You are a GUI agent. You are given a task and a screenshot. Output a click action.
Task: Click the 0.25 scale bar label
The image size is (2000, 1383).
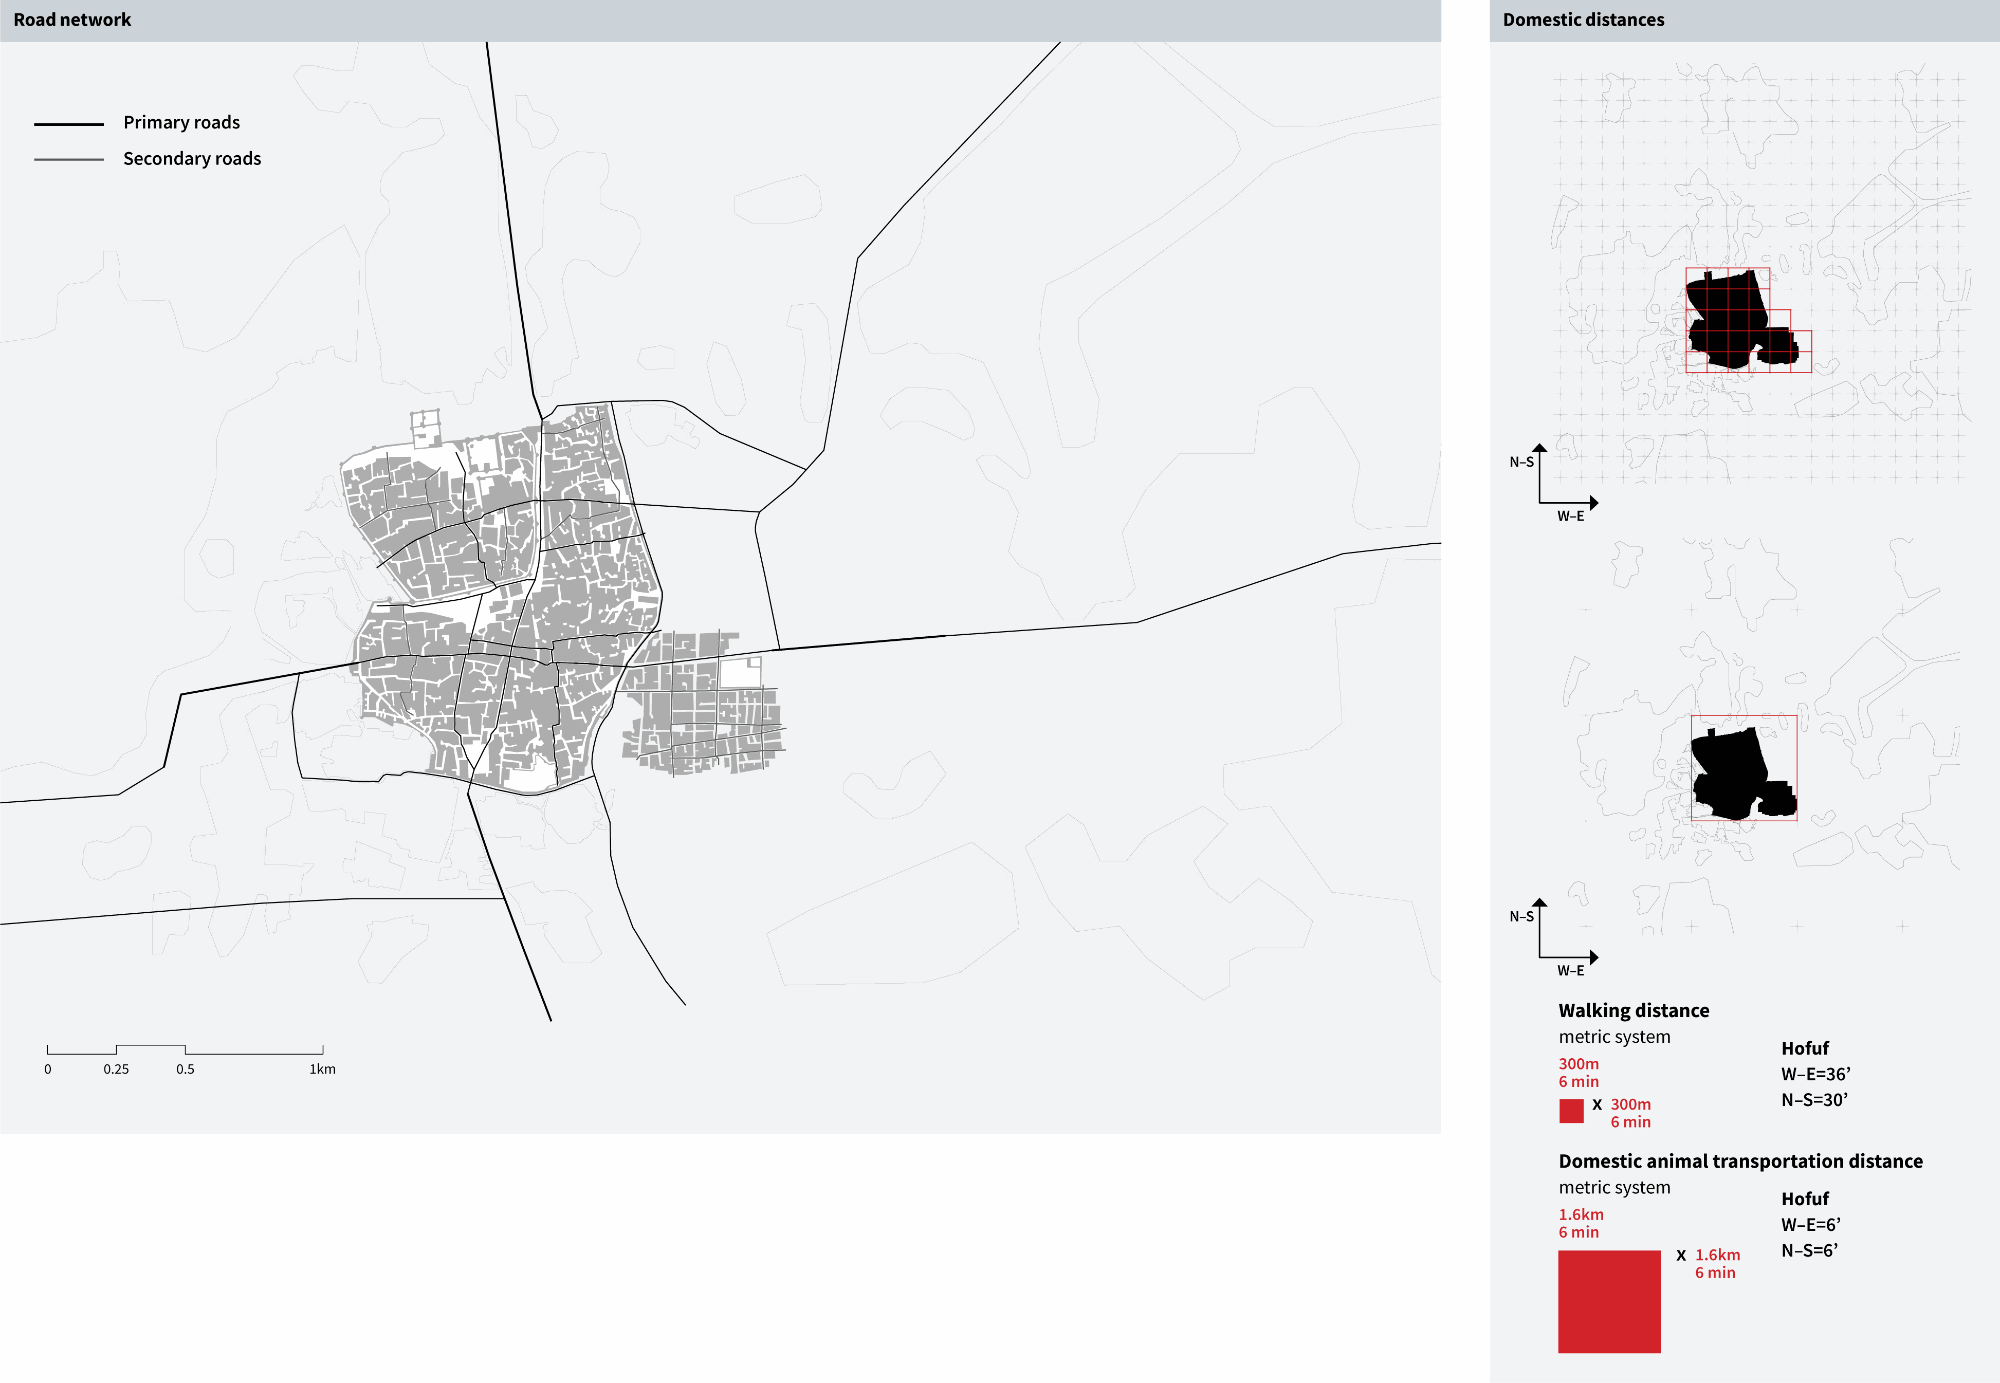pyautogui.click(x=116, y=1069)
